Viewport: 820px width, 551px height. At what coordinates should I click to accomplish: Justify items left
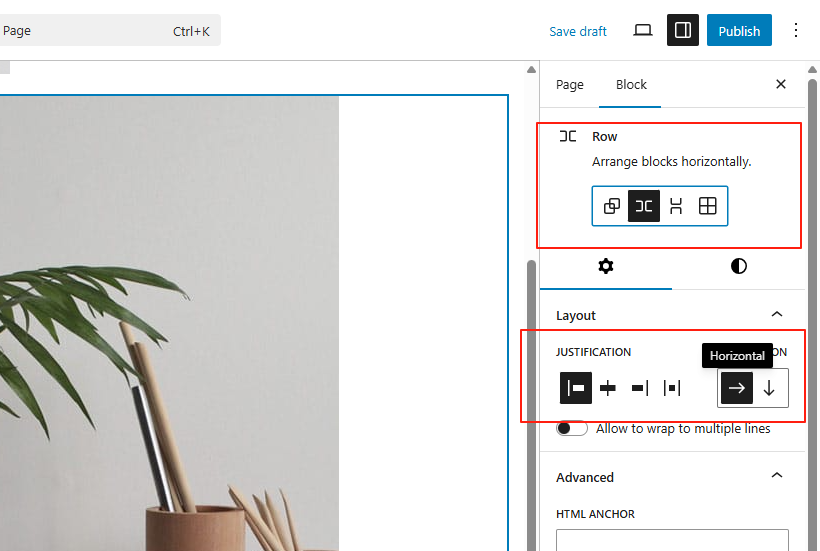(x=576, y=388)
